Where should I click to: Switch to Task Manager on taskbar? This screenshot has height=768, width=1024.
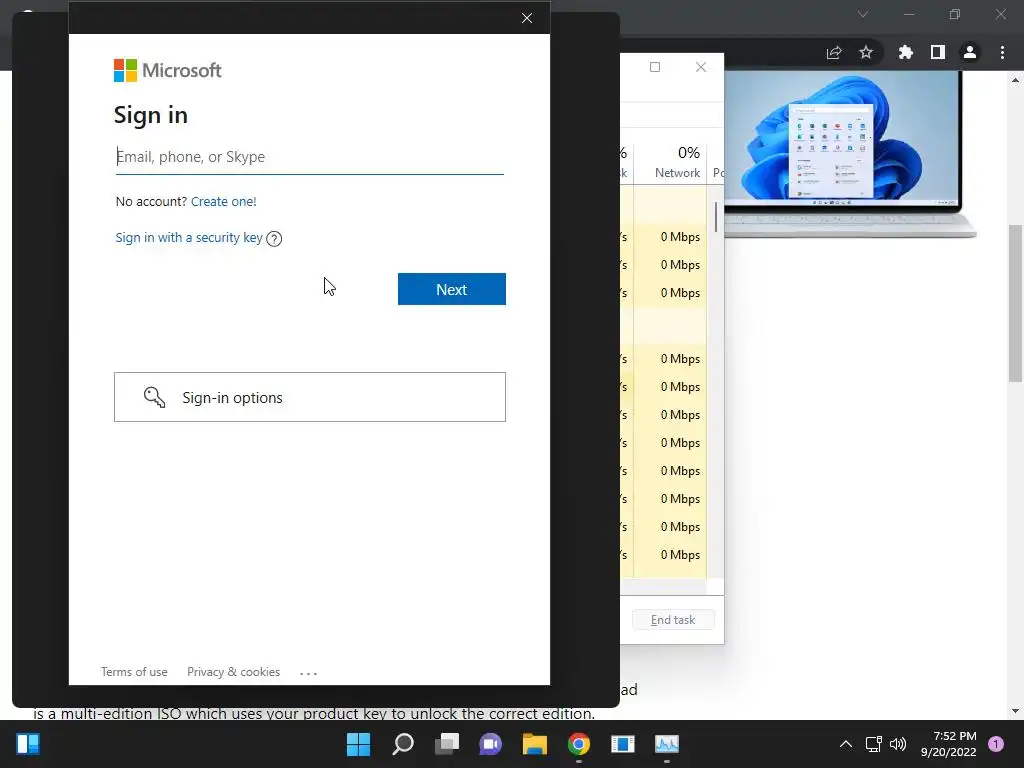(667, 744)
